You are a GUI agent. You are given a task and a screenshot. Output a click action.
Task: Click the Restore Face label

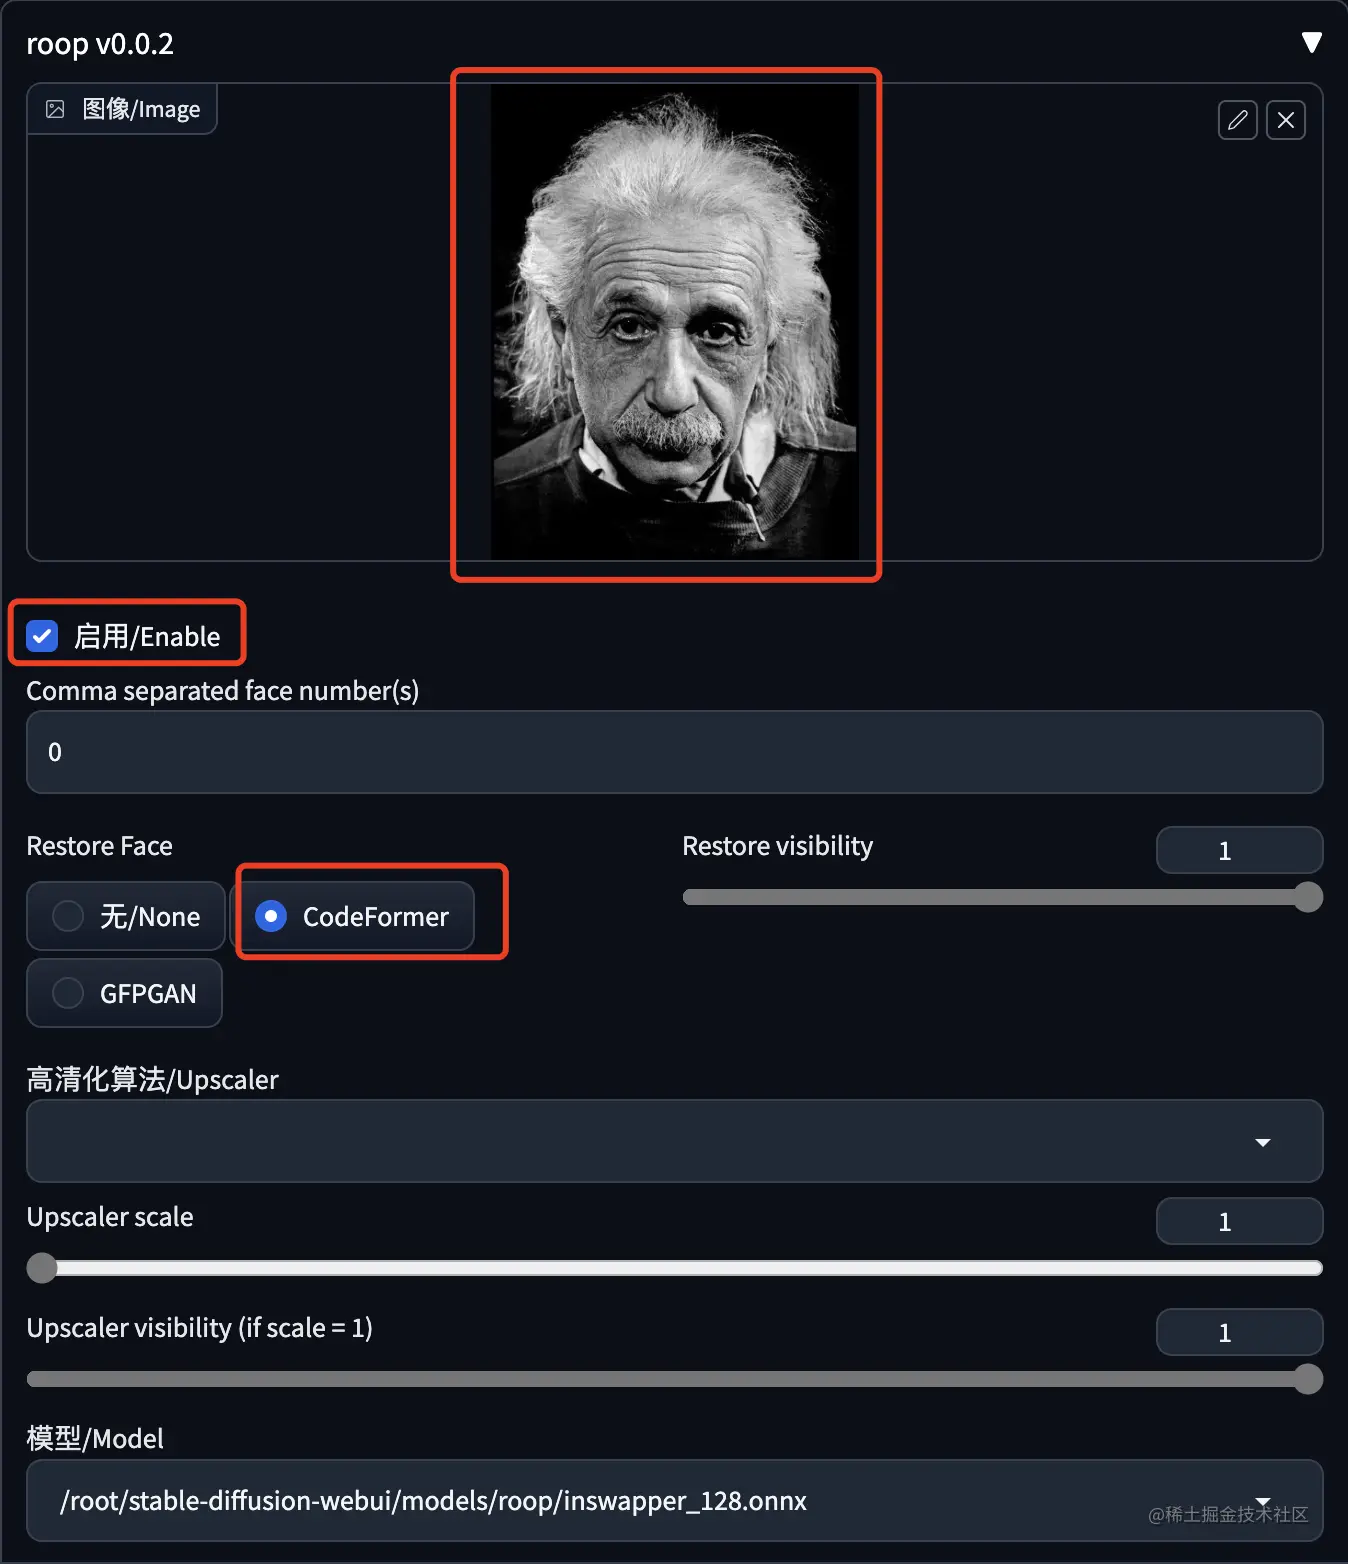coord(99,846)
